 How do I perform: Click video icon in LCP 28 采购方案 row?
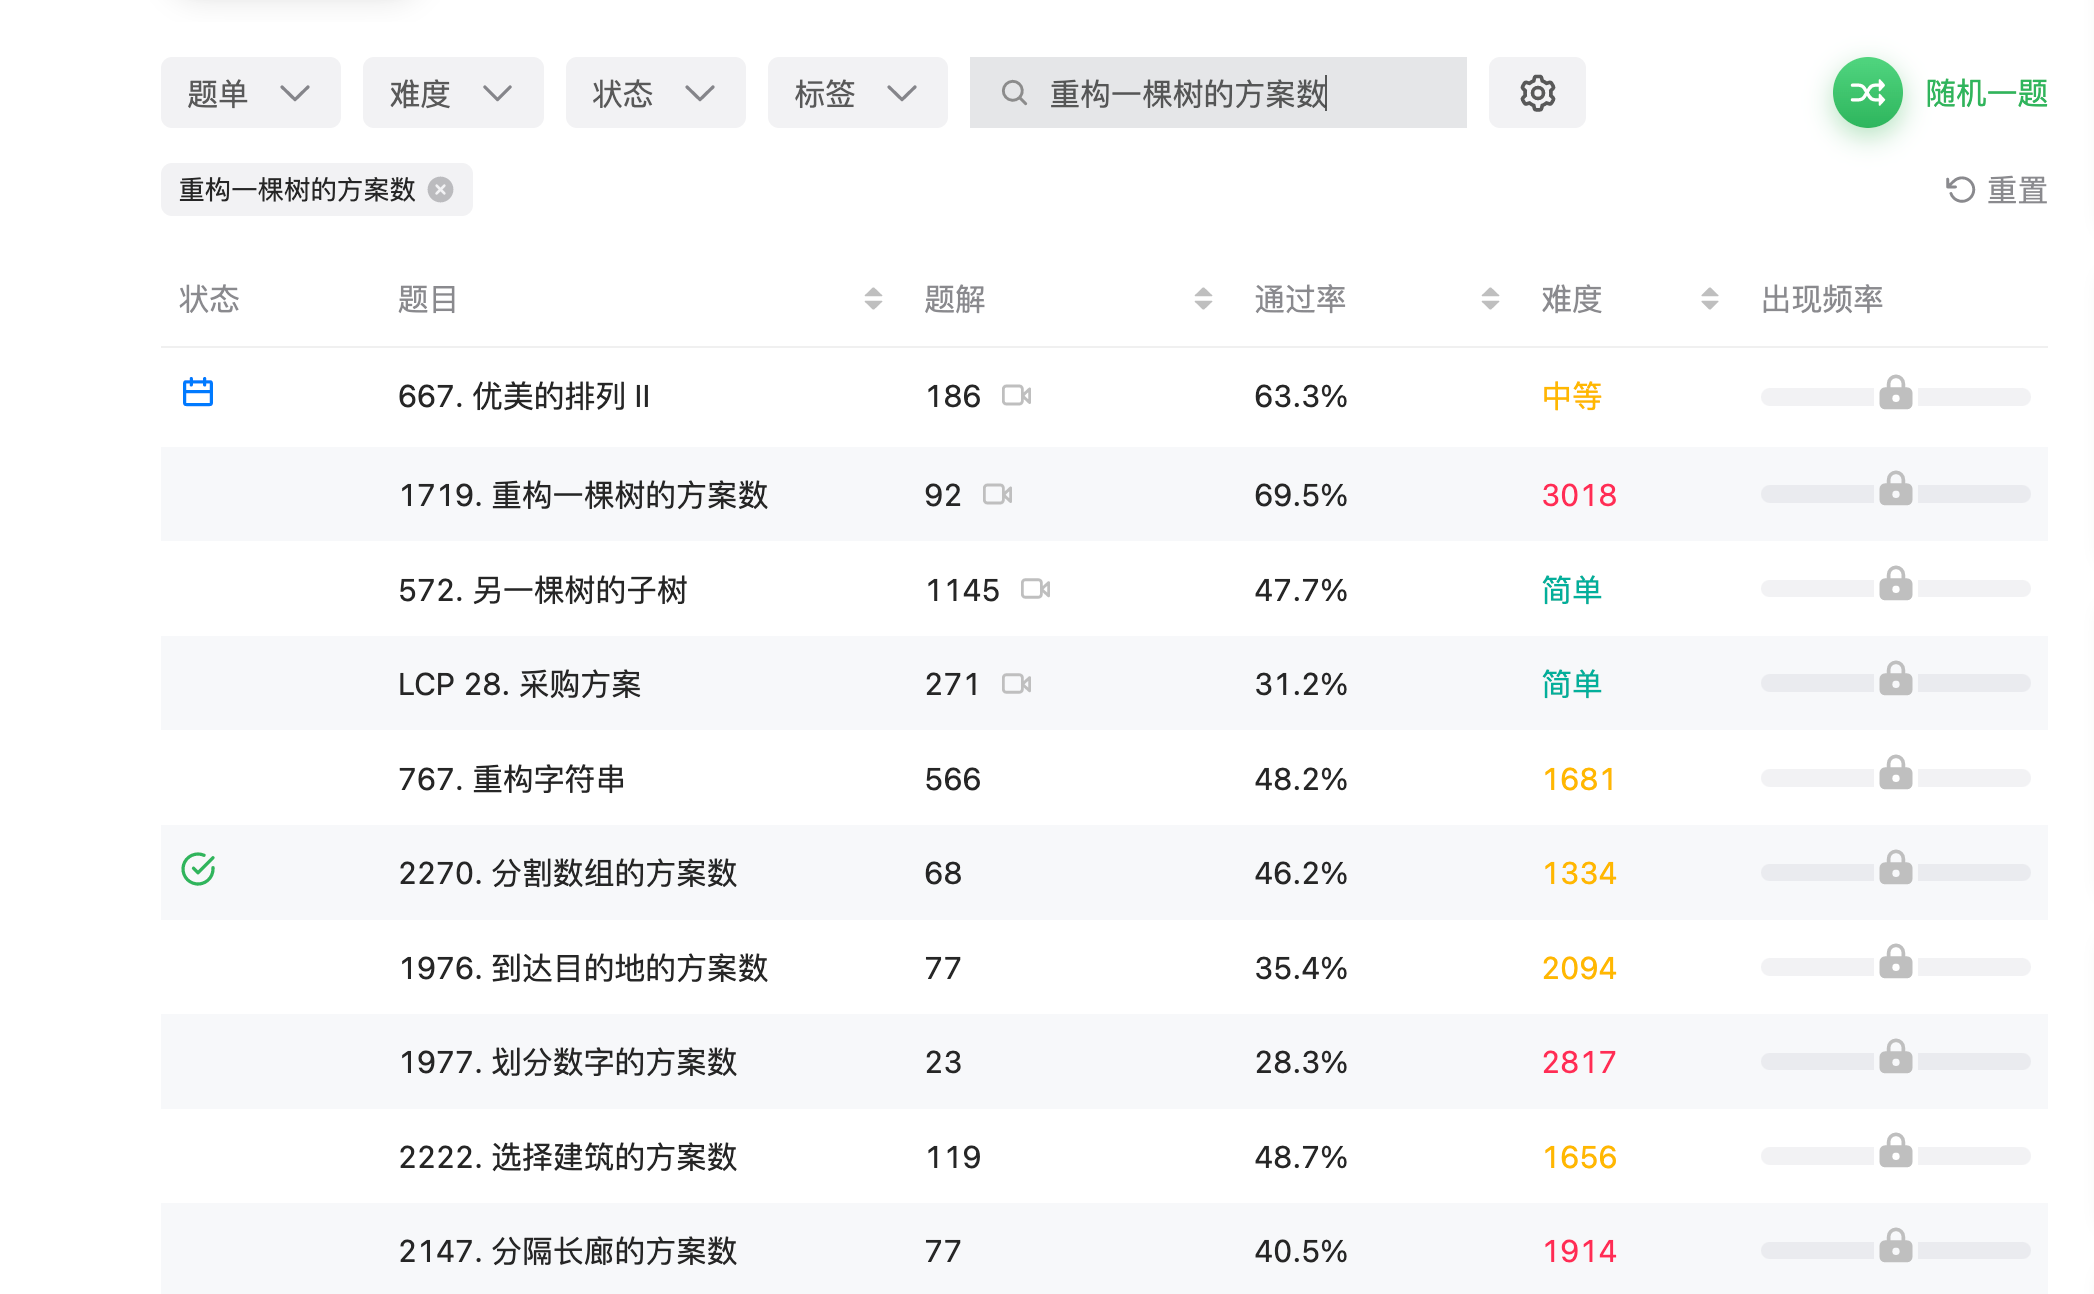(x=1016, y=684)
